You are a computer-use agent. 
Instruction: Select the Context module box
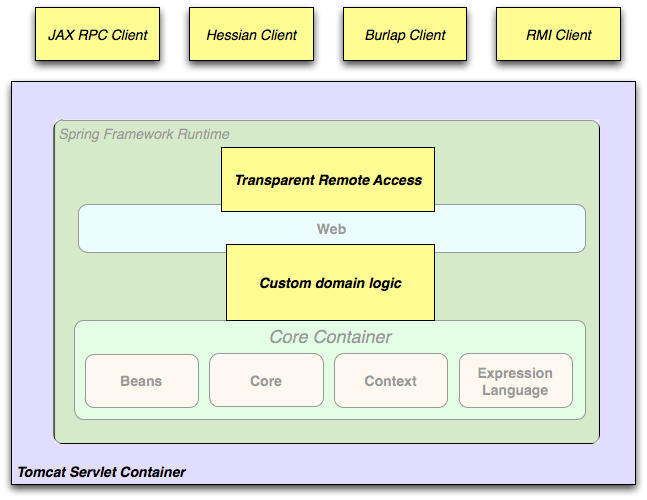(x=391, y=380)
